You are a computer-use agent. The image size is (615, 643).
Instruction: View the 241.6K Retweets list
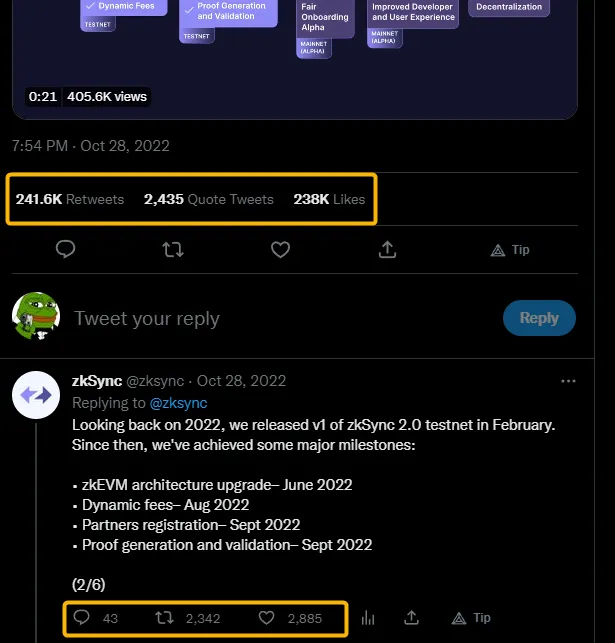(x=70, y=199)
